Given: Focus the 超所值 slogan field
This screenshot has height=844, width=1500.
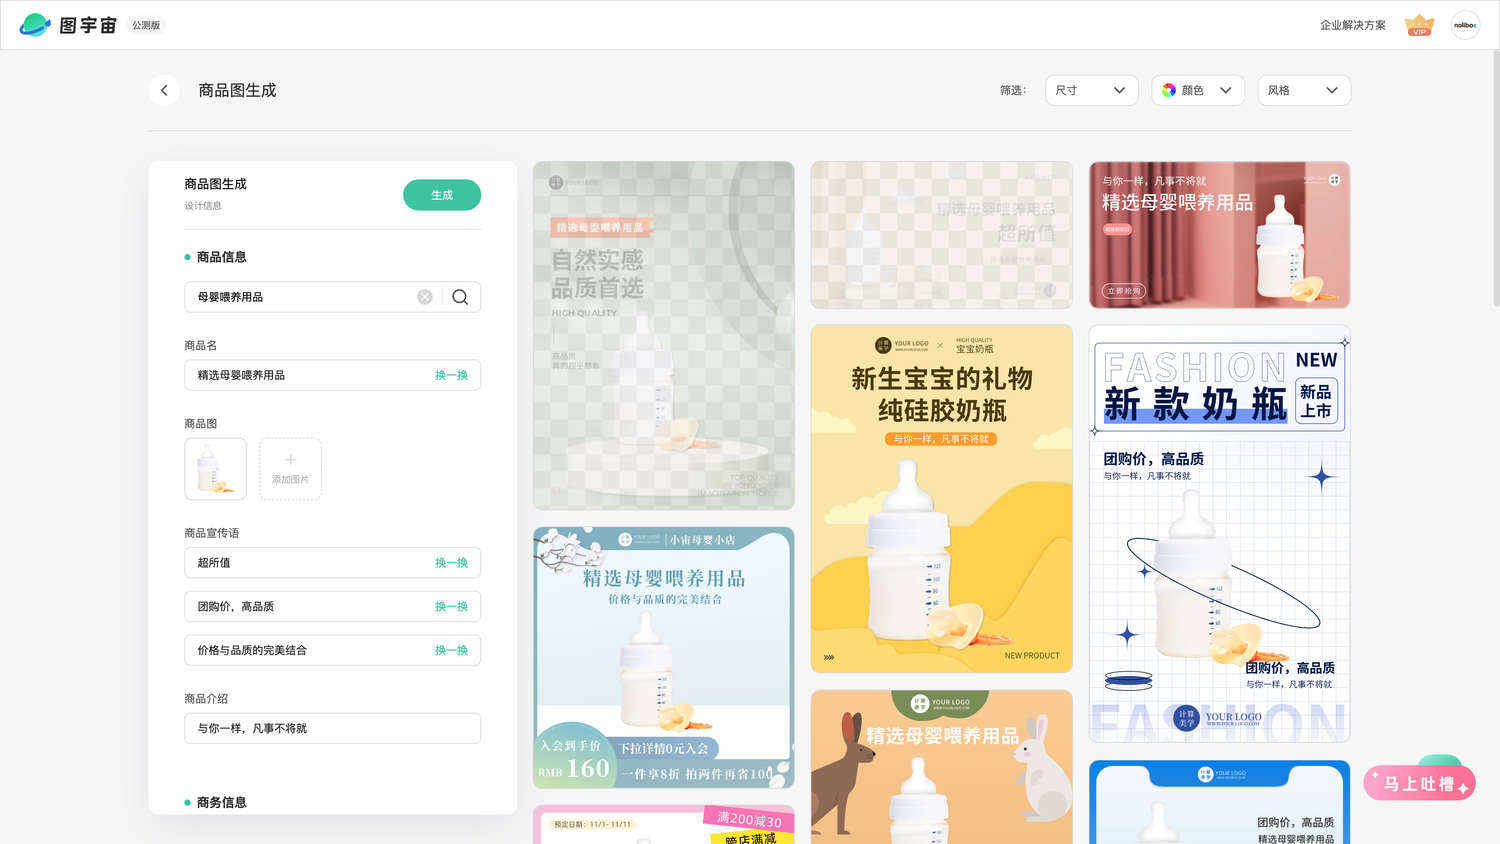Looking at the screenshot, I should [x=332, y=563].
